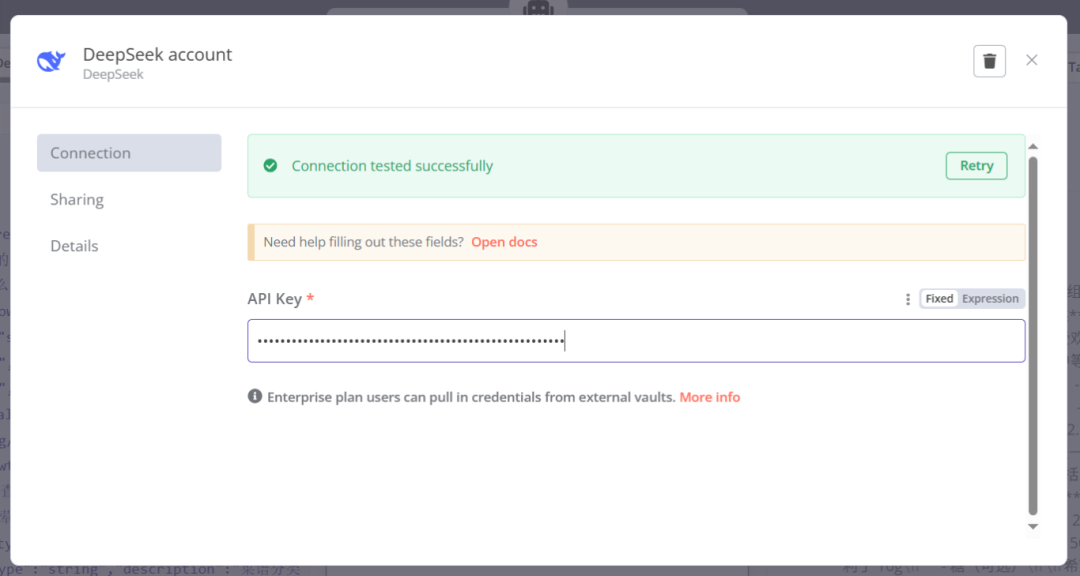
Task: Delete credential with the trash icon
Action: [989, 61]
